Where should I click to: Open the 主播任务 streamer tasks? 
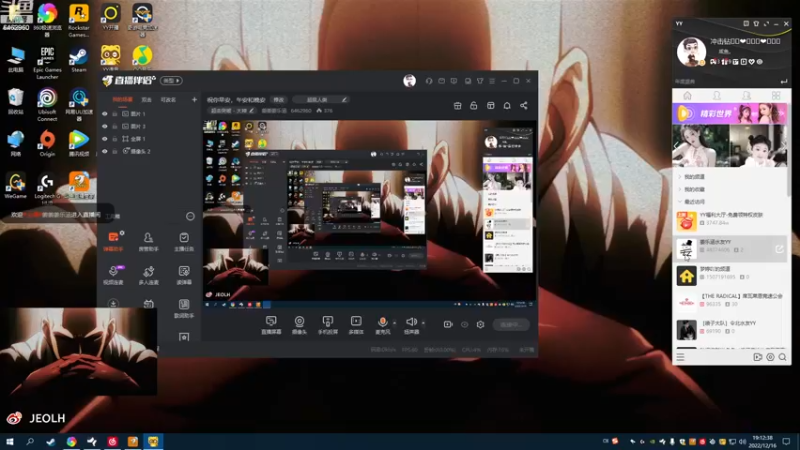tap(184, 242)
